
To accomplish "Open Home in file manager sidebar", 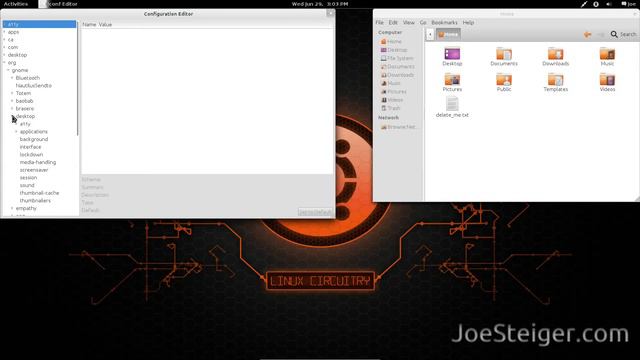I will (391, 42).
